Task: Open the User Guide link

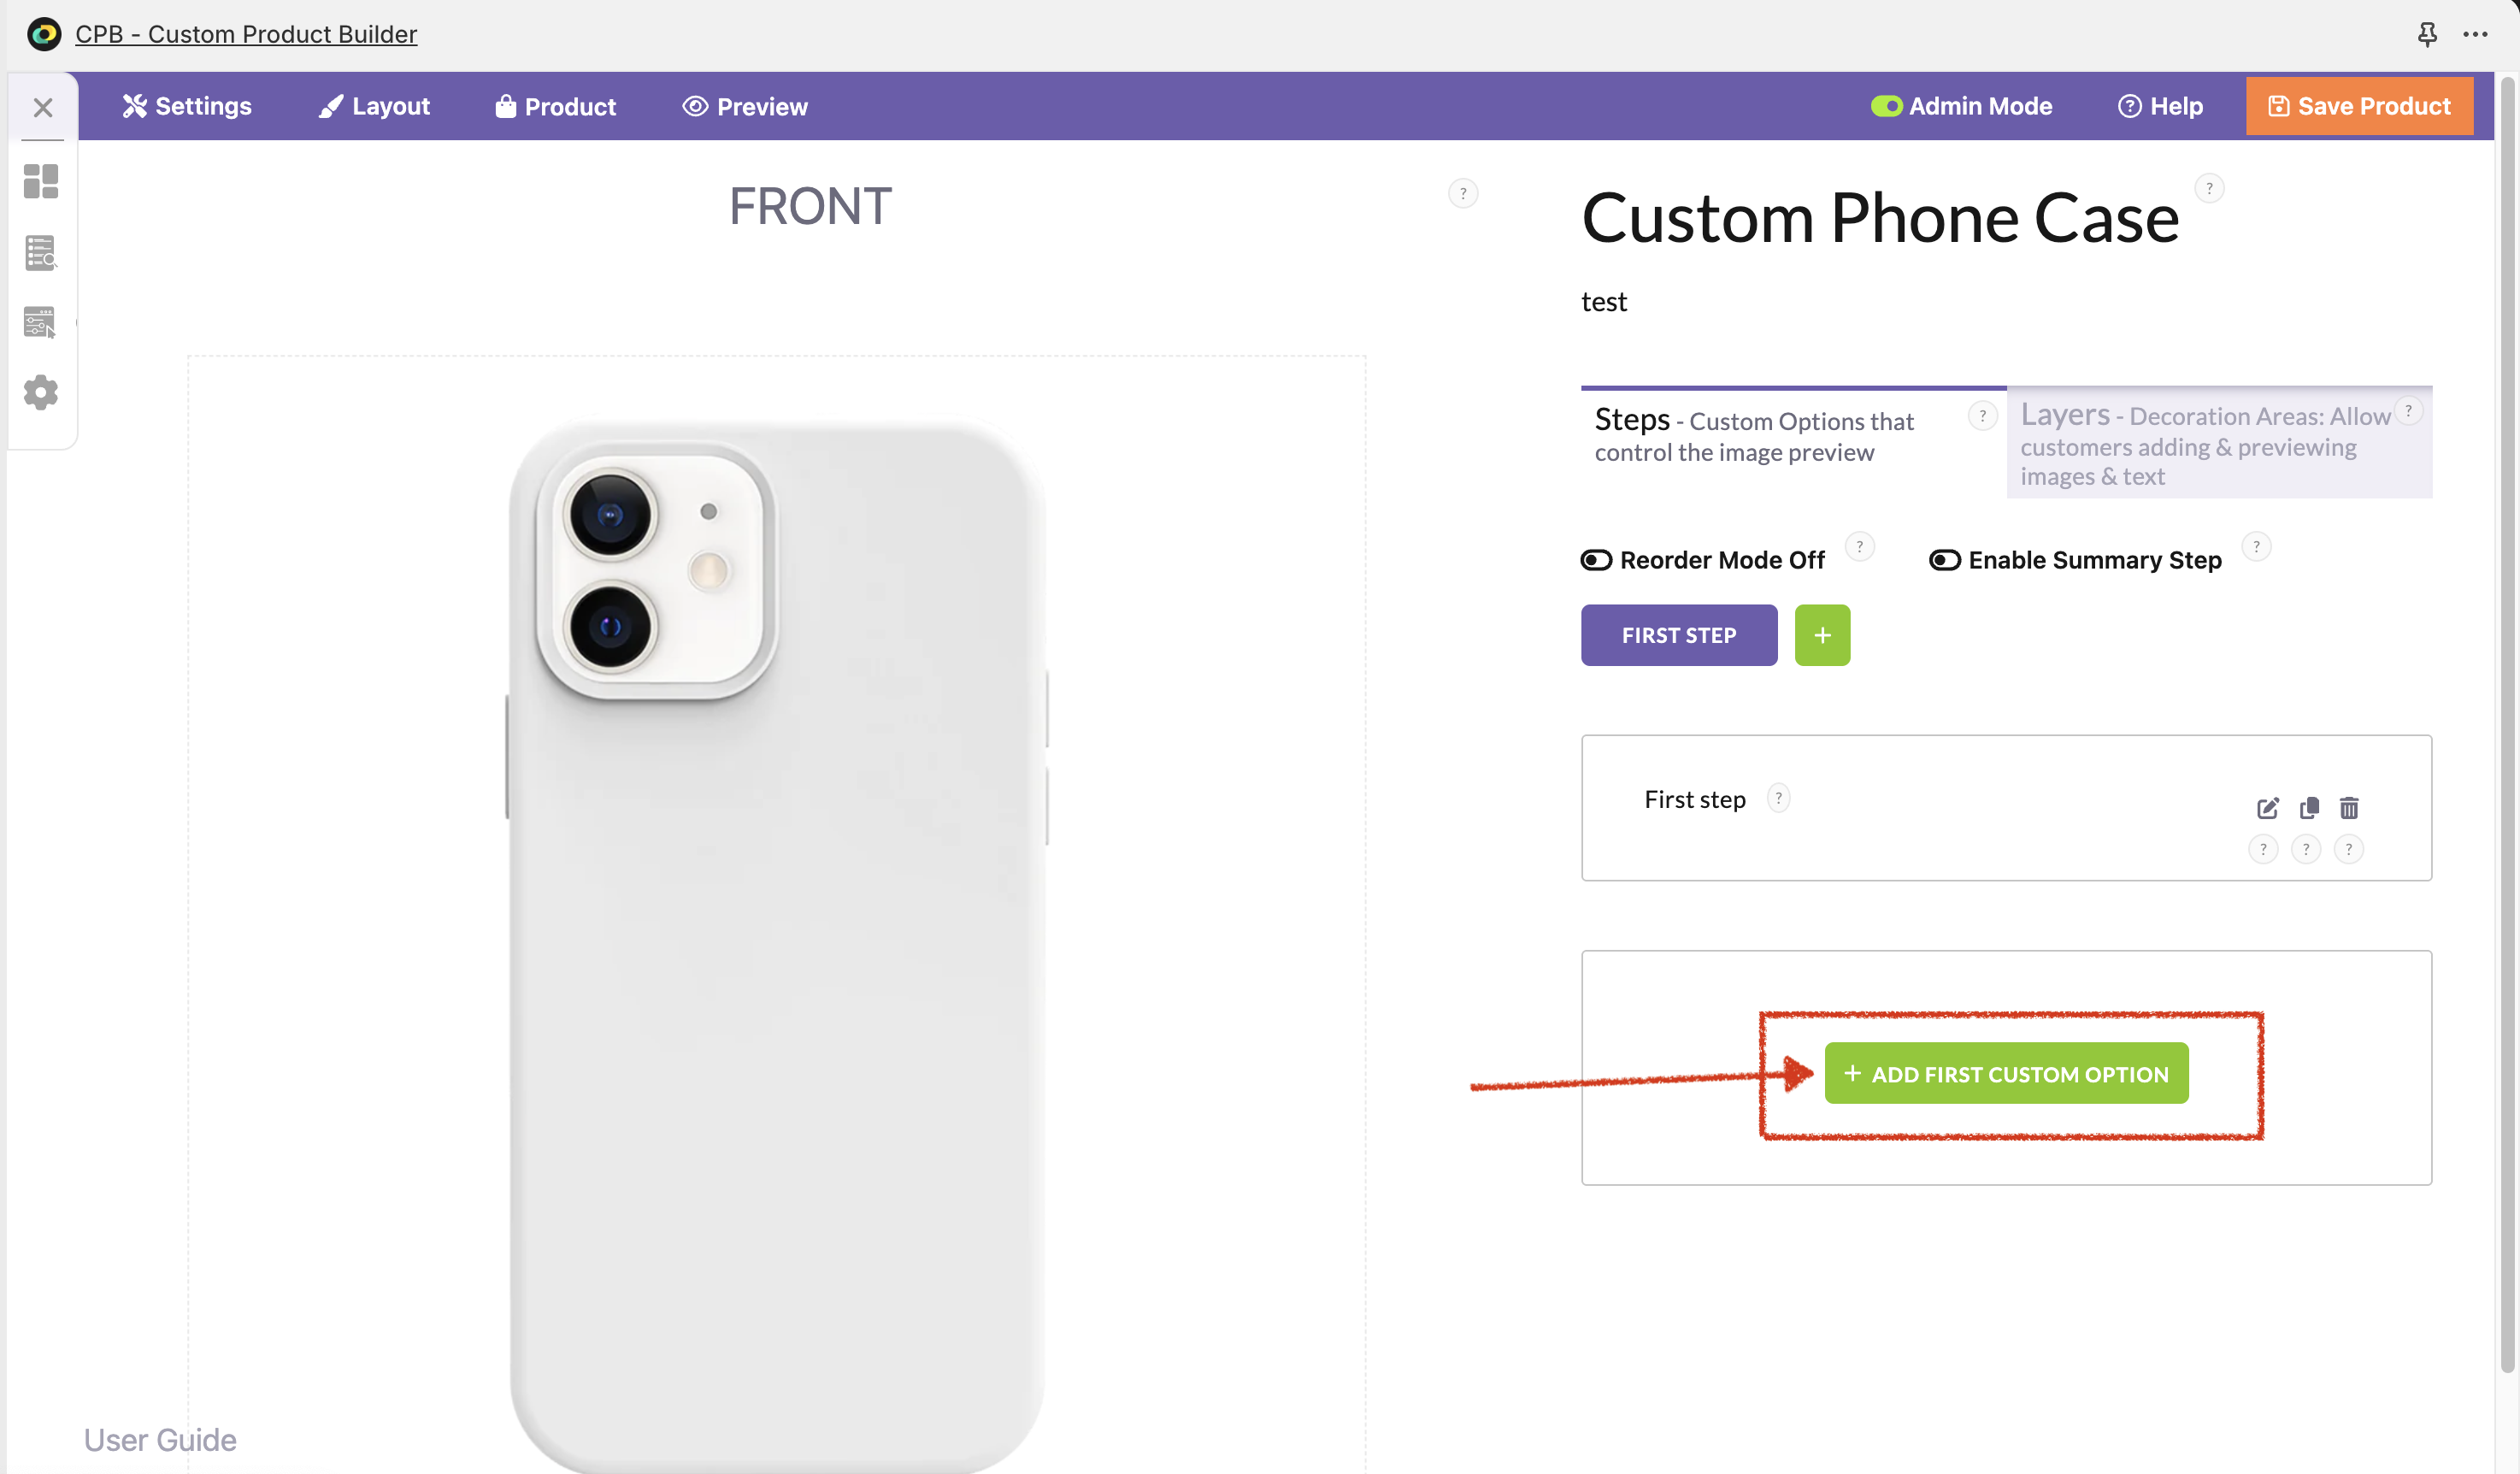Action: (160, 1440)
